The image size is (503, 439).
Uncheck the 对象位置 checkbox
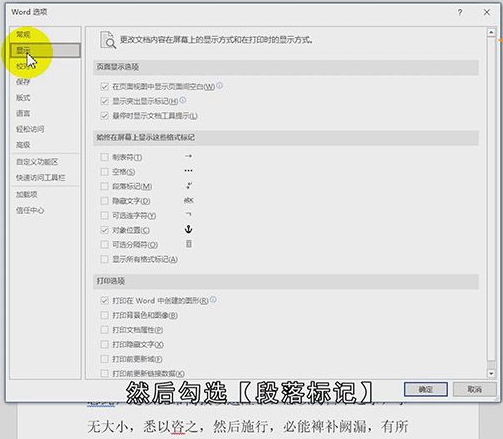[x=104, y=230]
